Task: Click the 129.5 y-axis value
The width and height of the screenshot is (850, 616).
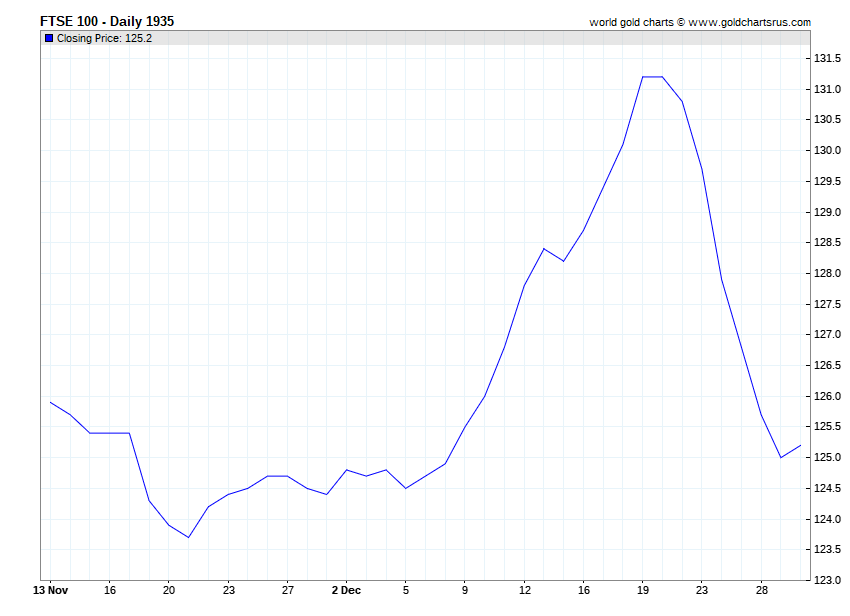Action: pyautogui.click(x=827, y=181)
